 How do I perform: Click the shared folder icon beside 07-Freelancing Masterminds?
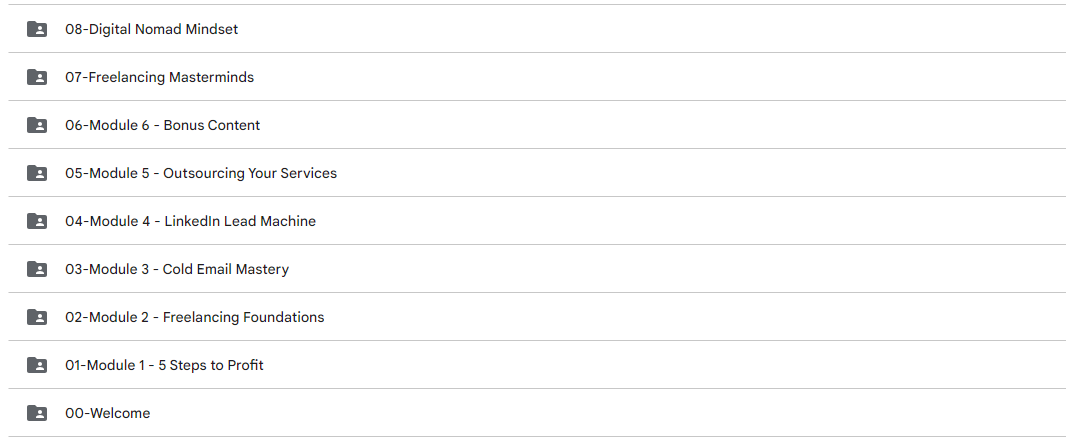tap(37, 77)
